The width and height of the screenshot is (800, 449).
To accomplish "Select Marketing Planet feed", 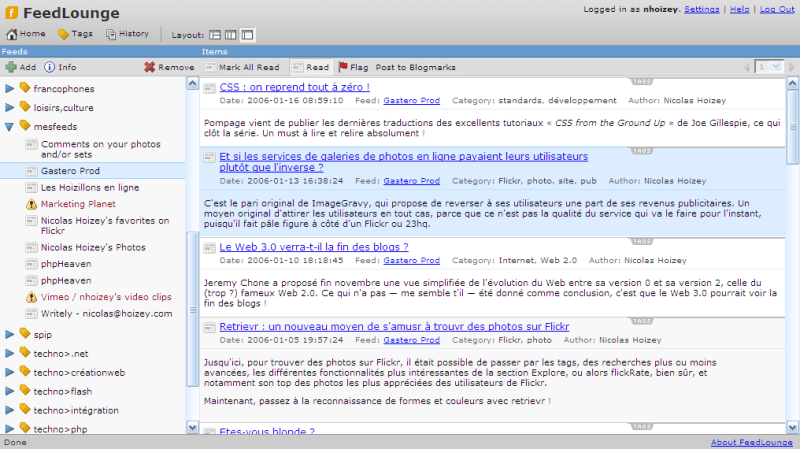I will 78,204.
